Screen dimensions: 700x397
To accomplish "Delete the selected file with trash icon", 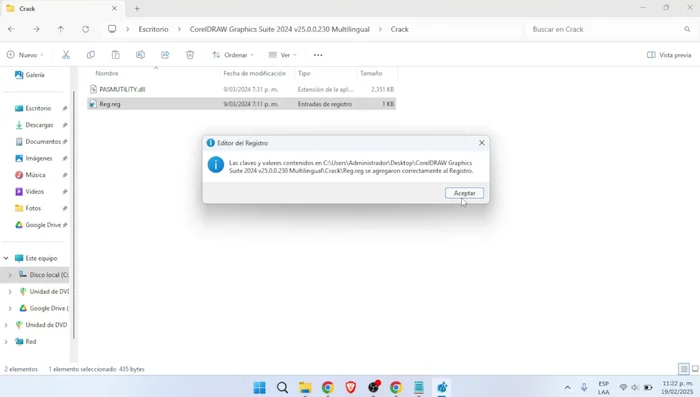I will point(190,55).
